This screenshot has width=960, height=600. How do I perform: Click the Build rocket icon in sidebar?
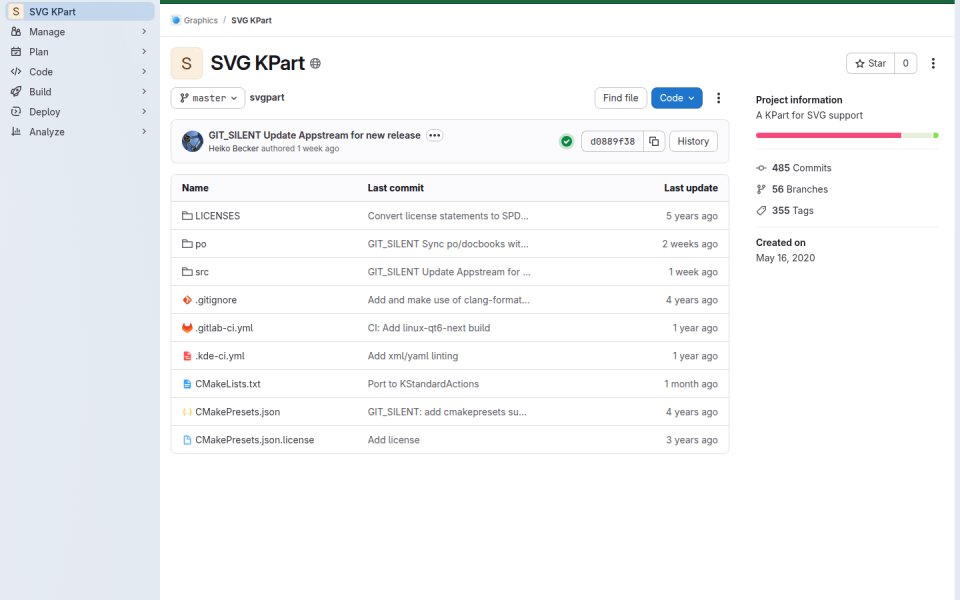coord(16,92)
